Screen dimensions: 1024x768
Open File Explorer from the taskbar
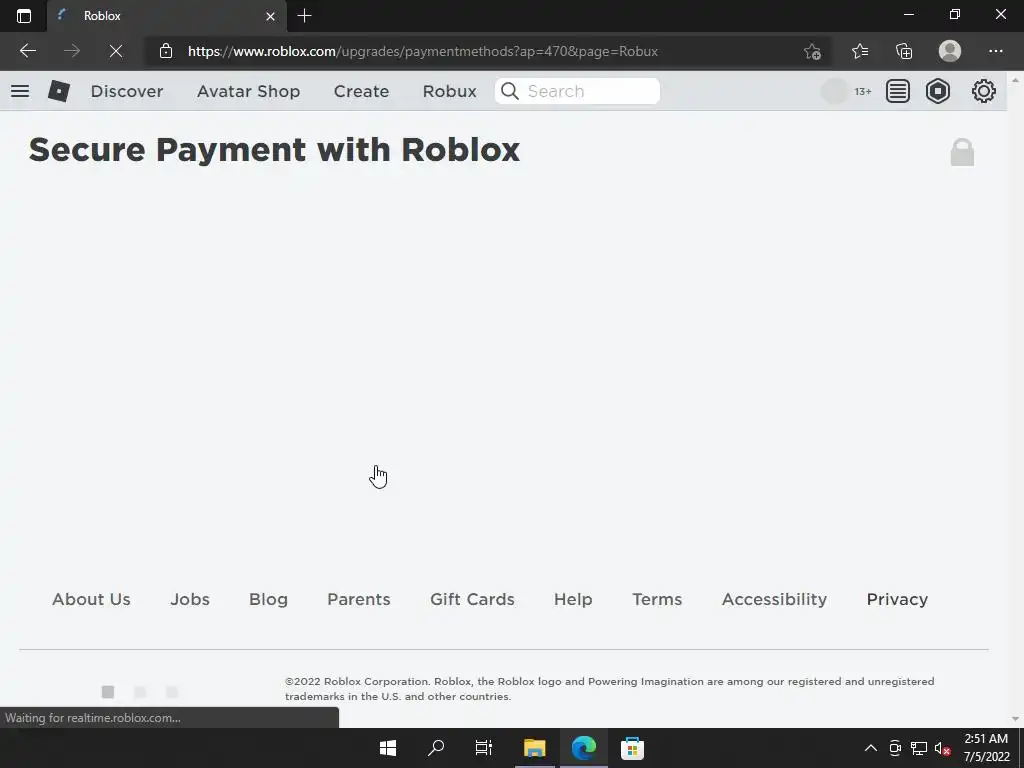534,748
